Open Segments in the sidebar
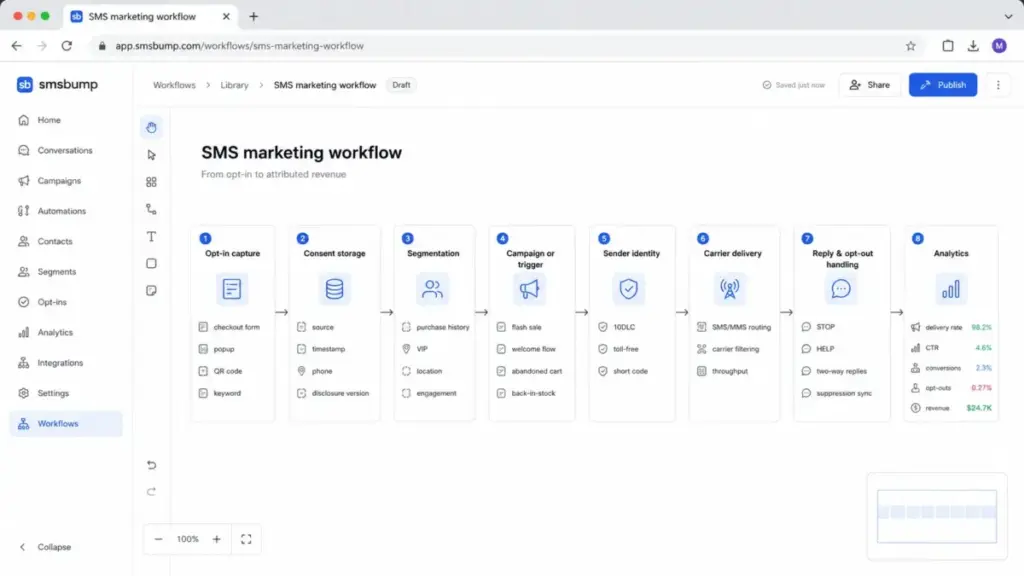The image size is (1024, 576). click(x=65, y=272)
